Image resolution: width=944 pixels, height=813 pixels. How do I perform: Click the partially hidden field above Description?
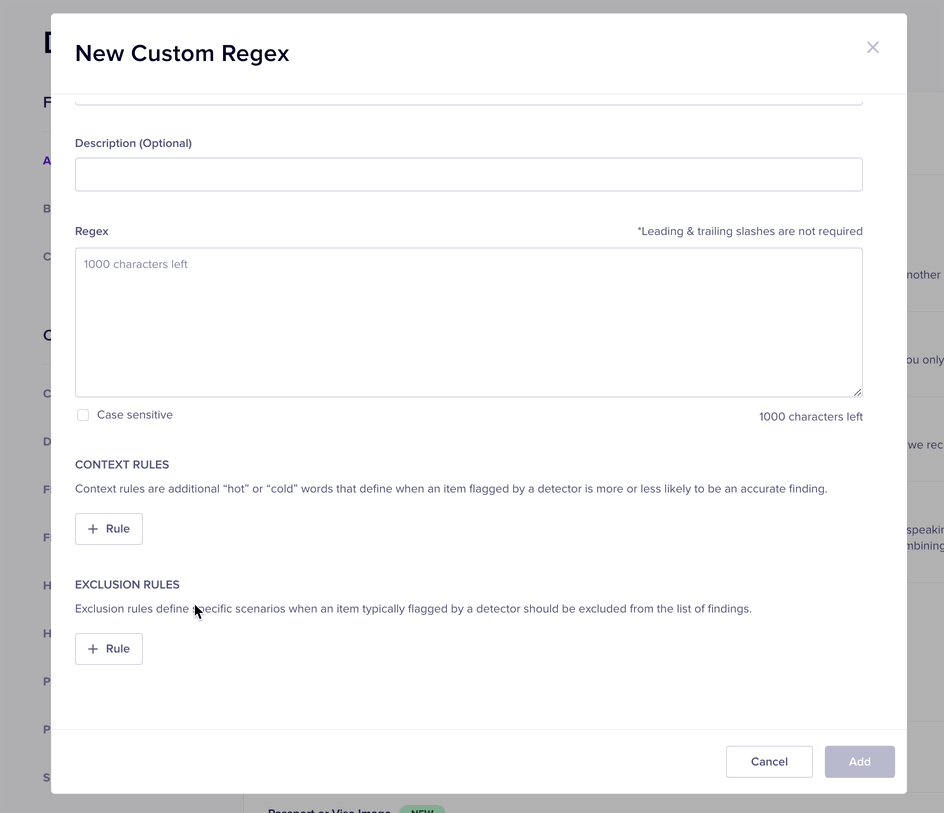[x=468, y=101]
